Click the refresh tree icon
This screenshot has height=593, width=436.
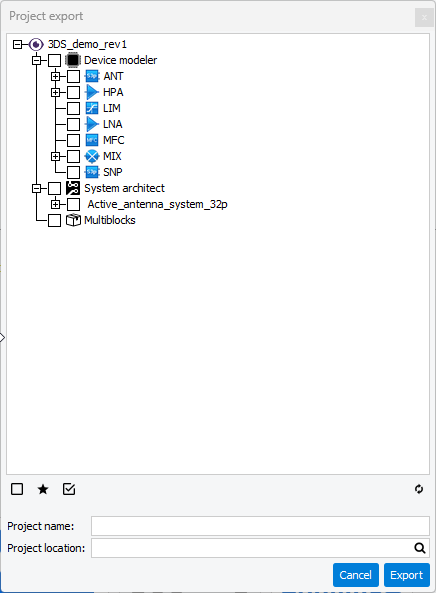click(x=419, y=489)
